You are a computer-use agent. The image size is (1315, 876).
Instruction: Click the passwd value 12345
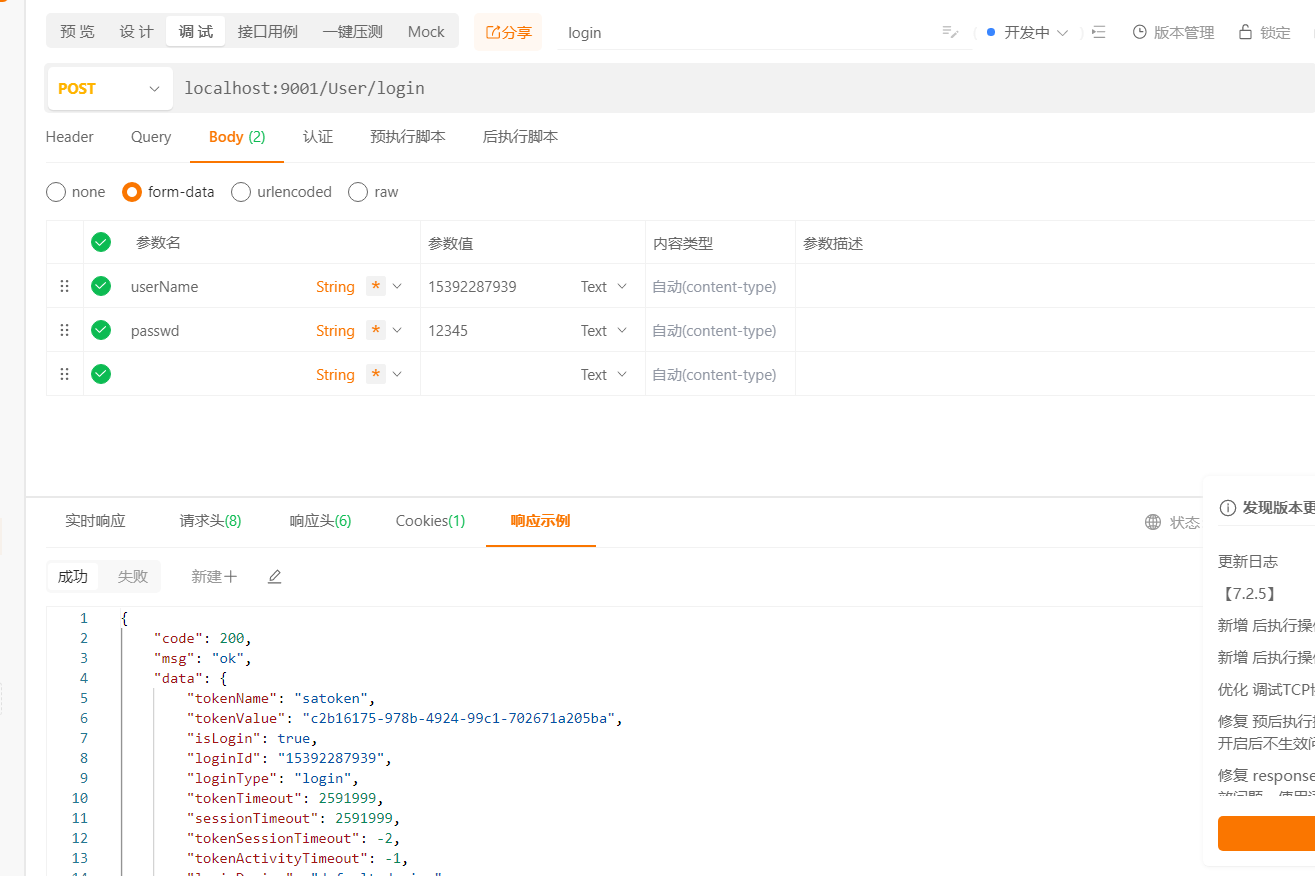(448, 330)
